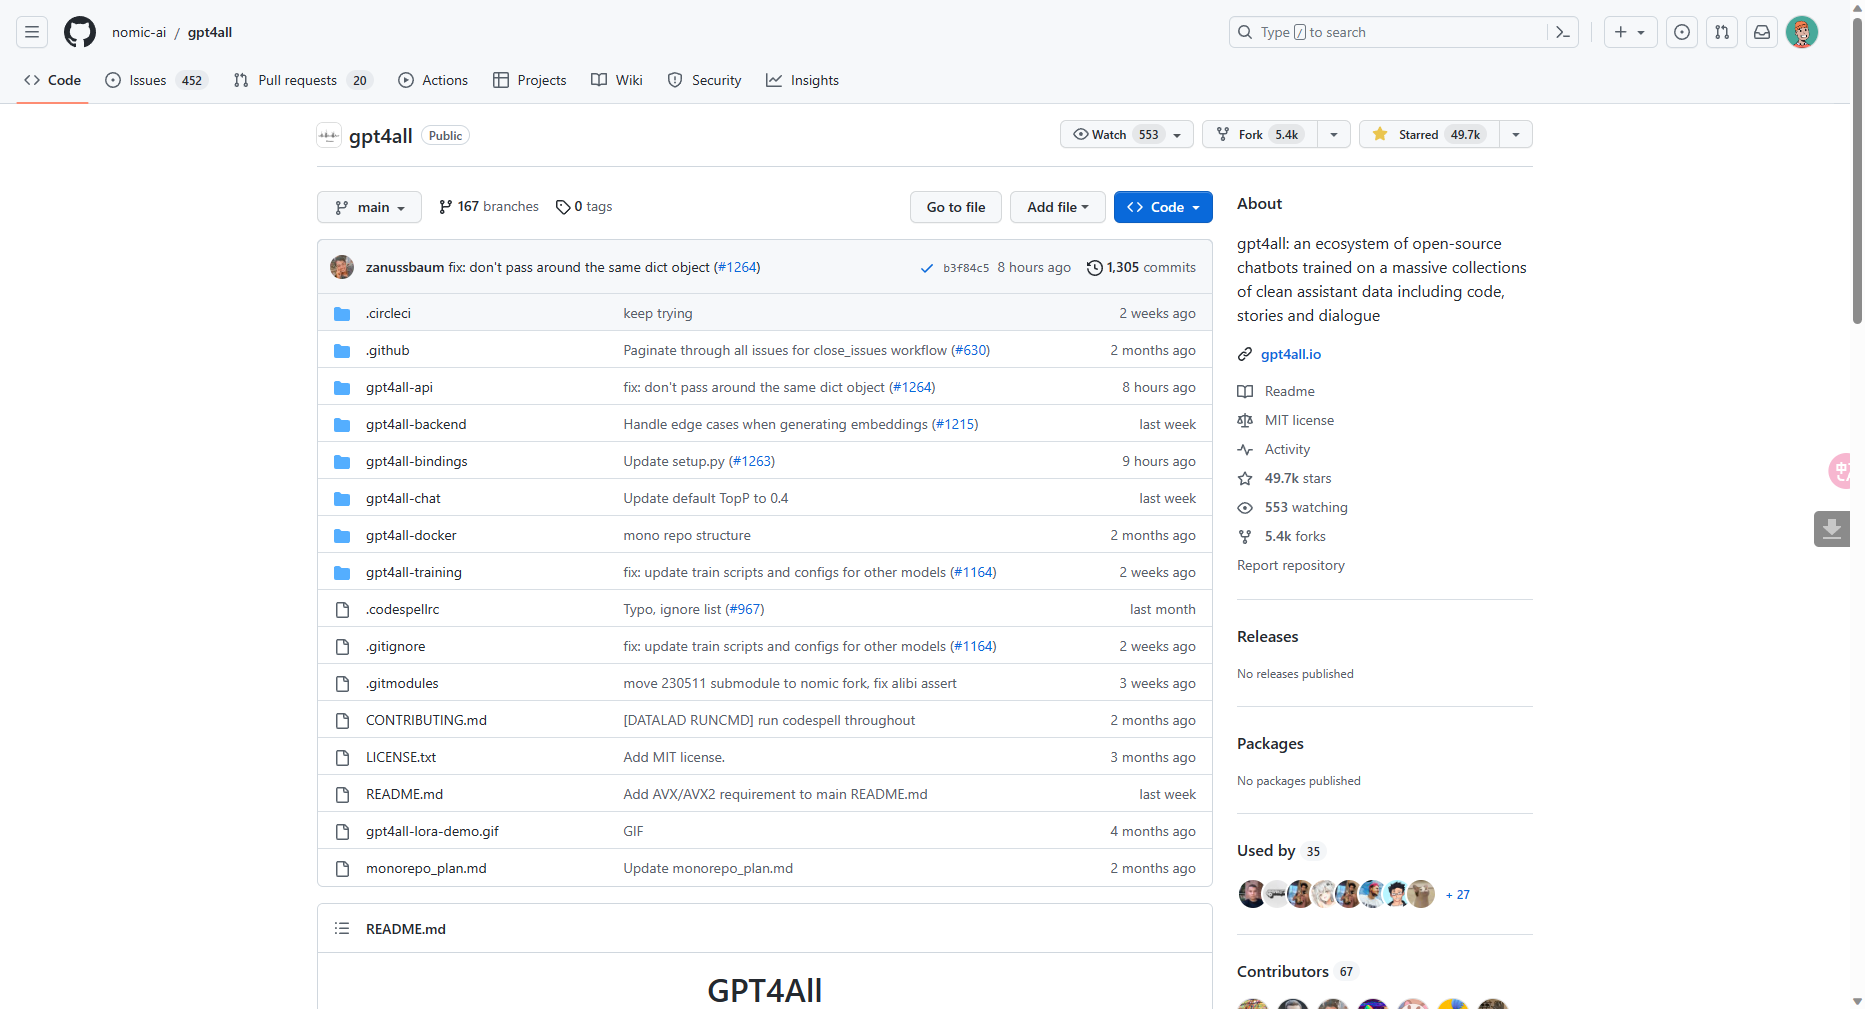The image size is (1865, 1009).
Task: Click the LICENSE.txt file icon
Action: coord(342,757)
